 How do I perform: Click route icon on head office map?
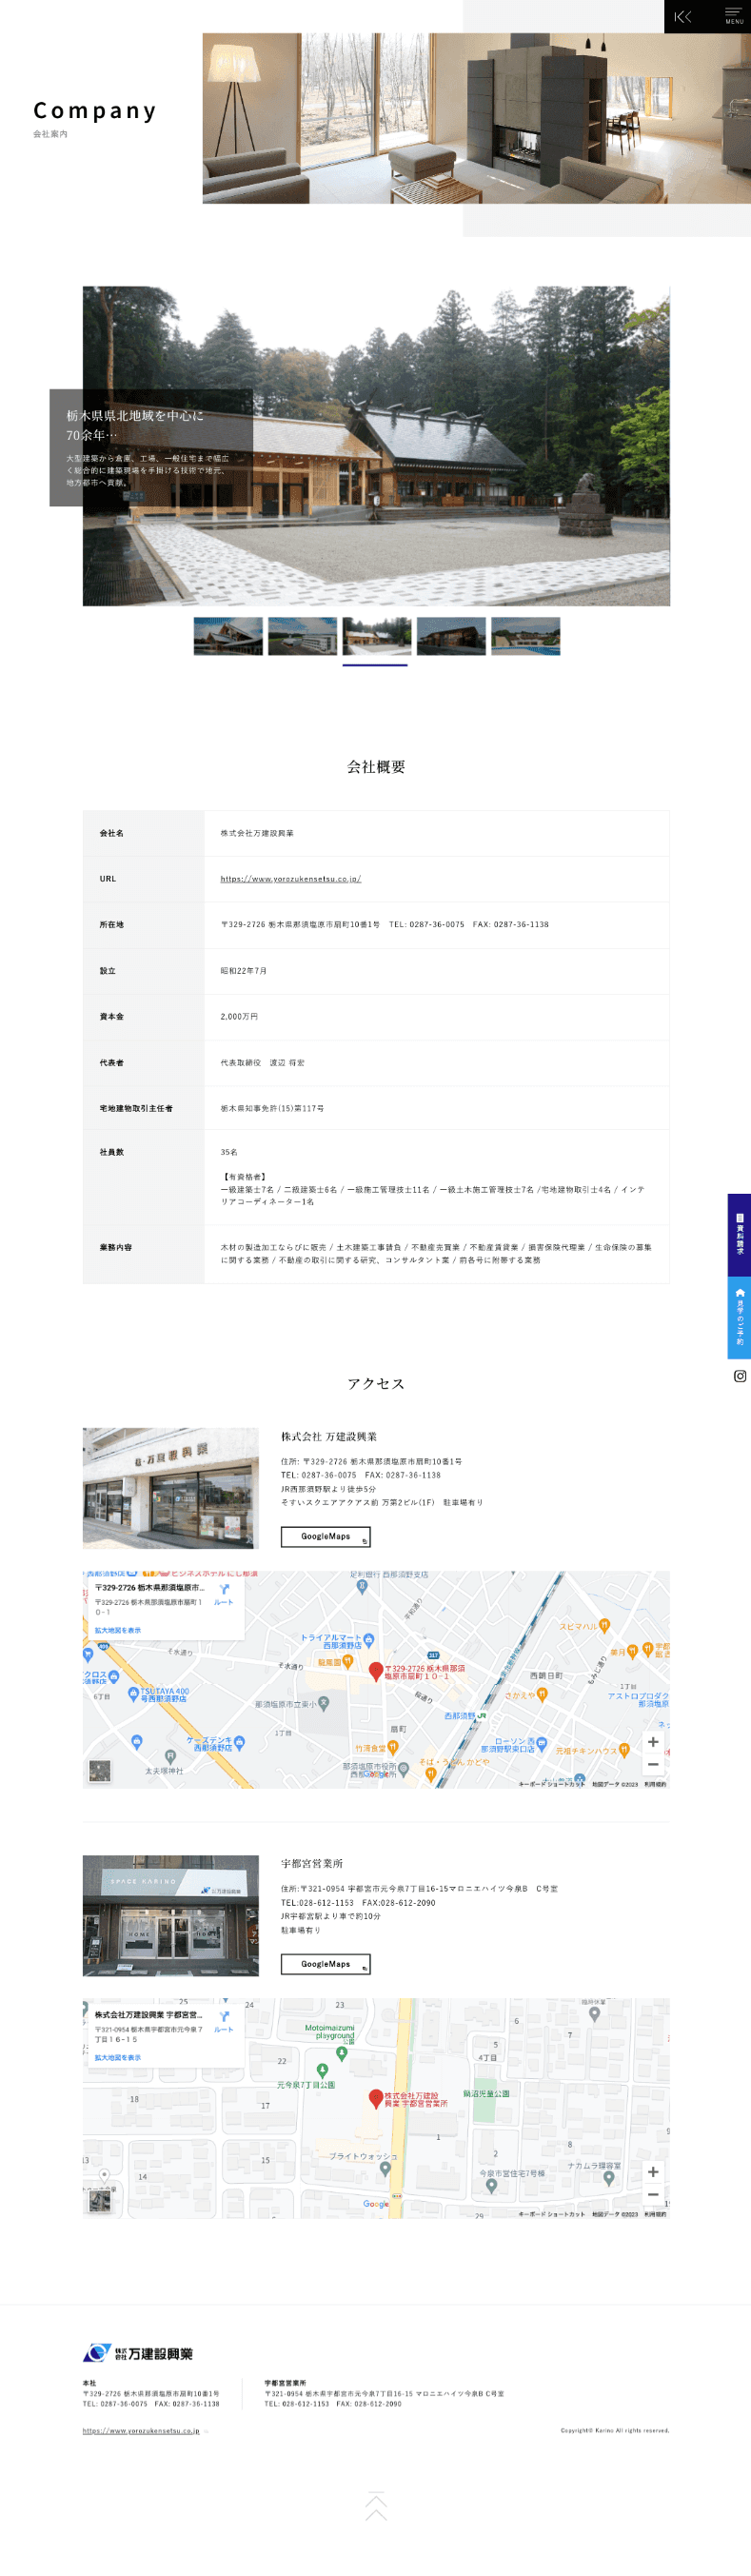coord(224,1591)
